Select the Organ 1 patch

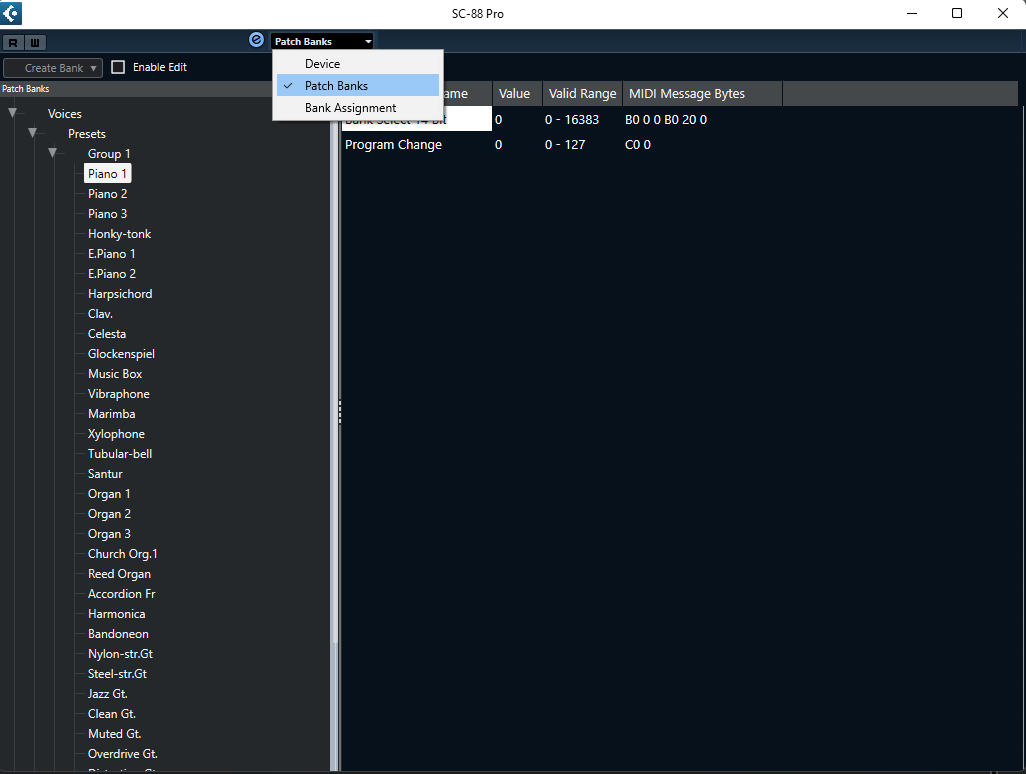pos(109,494)
